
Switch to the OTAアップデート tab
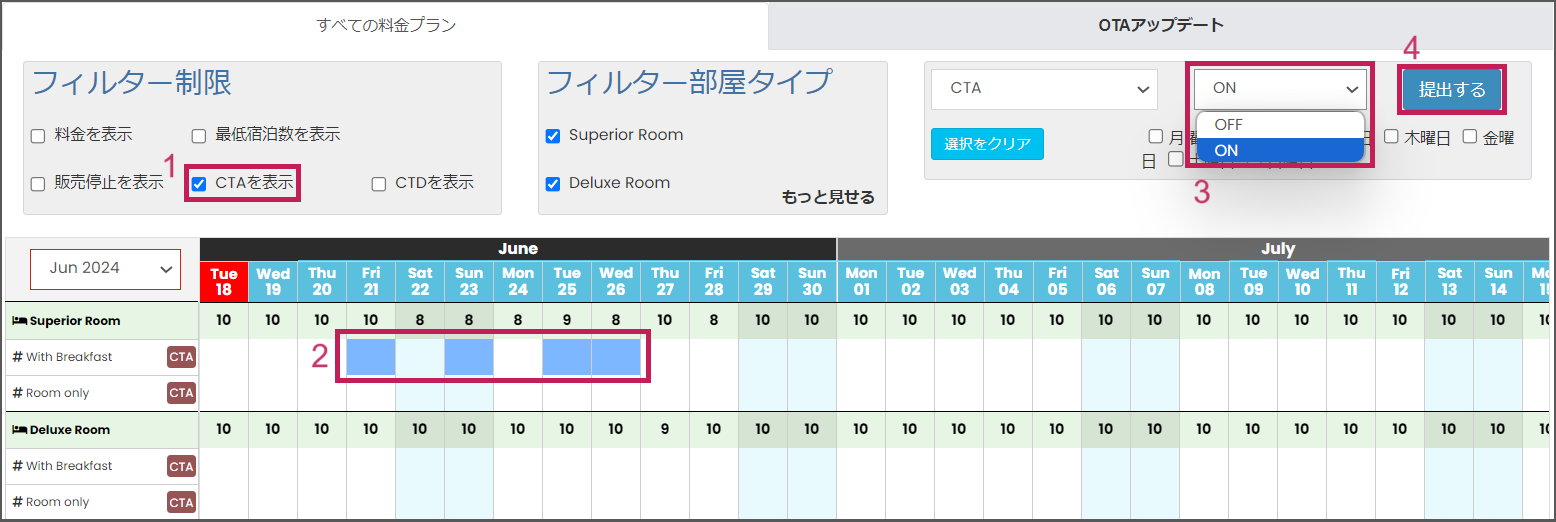pyautogui.click(x=1160, y=25)
